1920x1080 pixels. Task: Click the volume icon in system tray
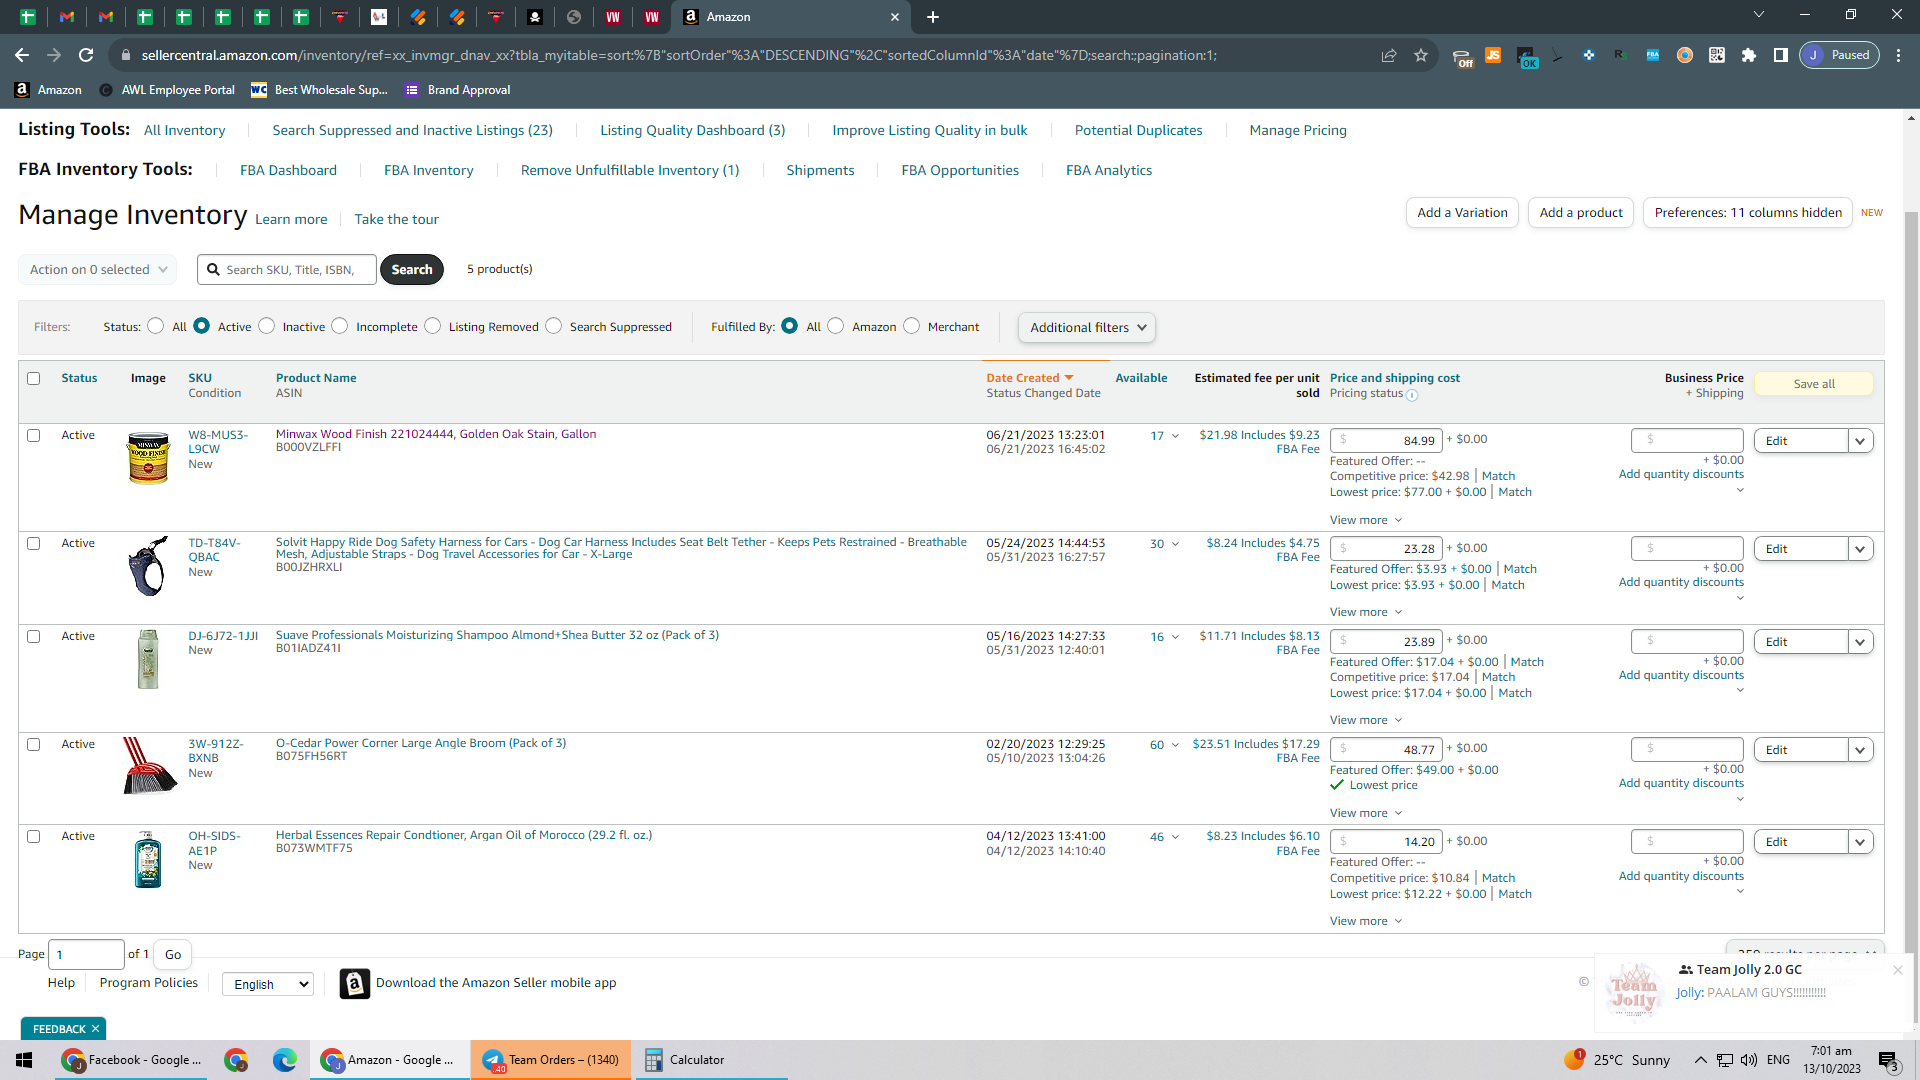(x=1749, y=1060)
